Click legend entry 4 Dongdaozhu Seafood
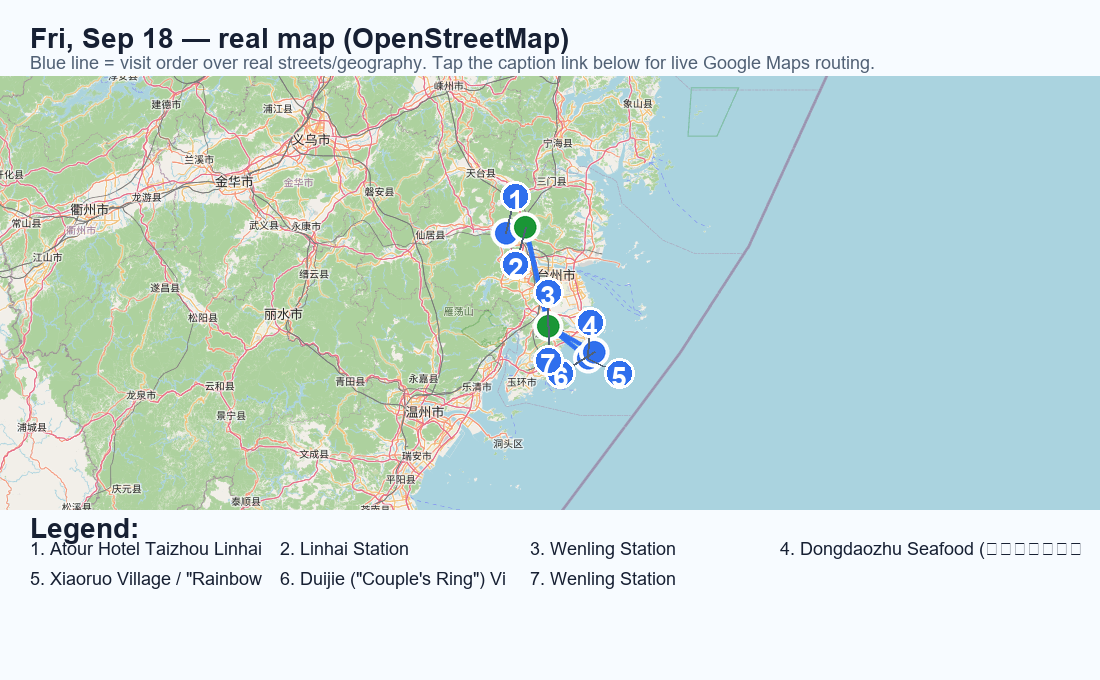The width and height of the screenshot is (1100, 680). 930,549
